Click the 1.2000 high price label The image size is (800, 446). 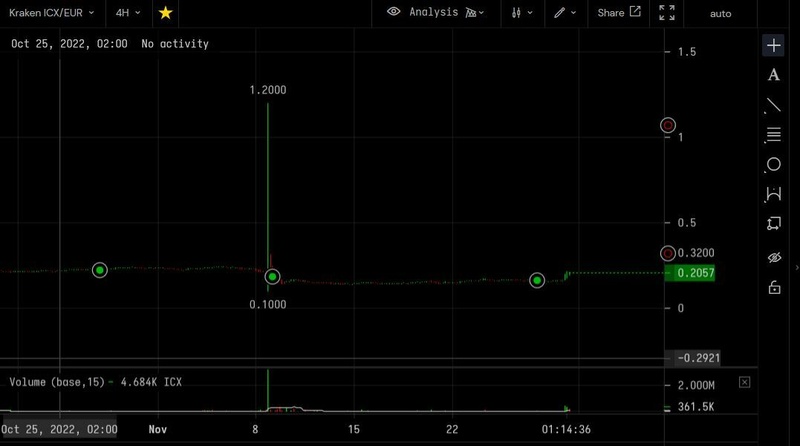pyautogui.click(x=268, y=90)
